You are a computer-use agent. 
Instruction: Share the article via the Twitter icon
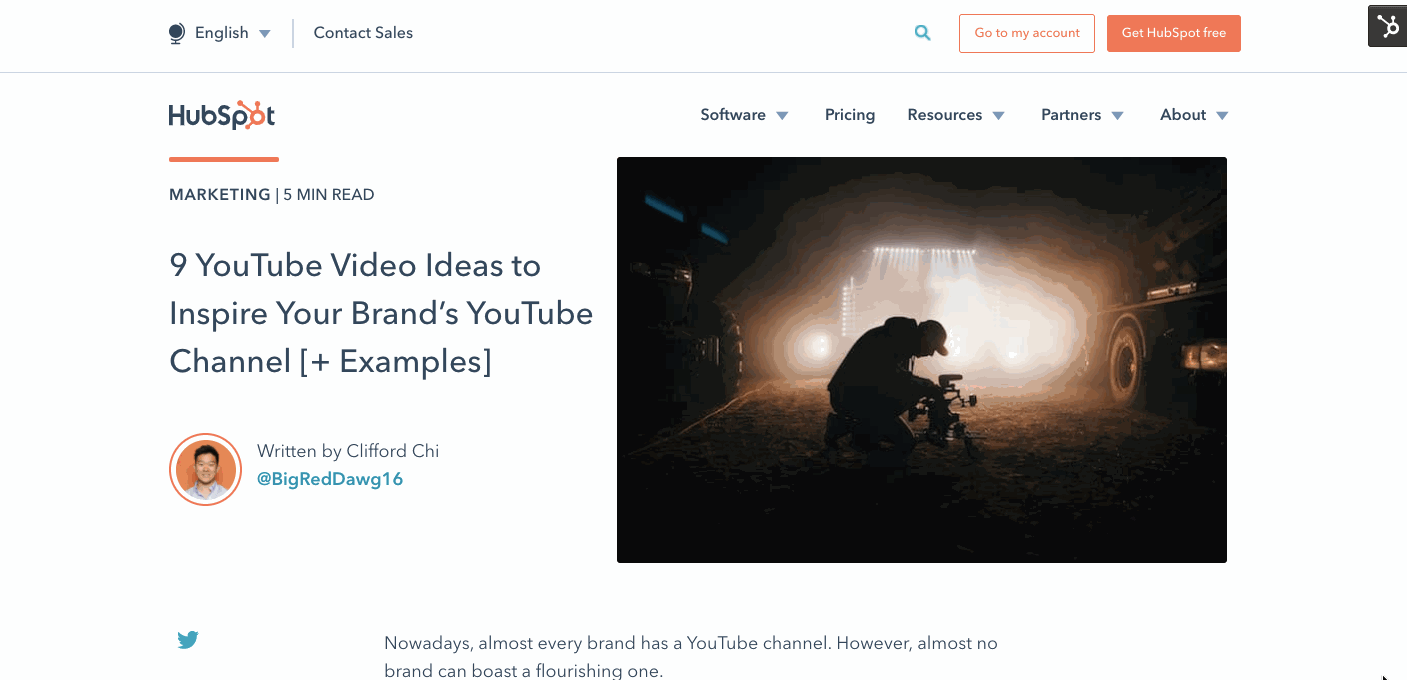(x=188, y=639)
